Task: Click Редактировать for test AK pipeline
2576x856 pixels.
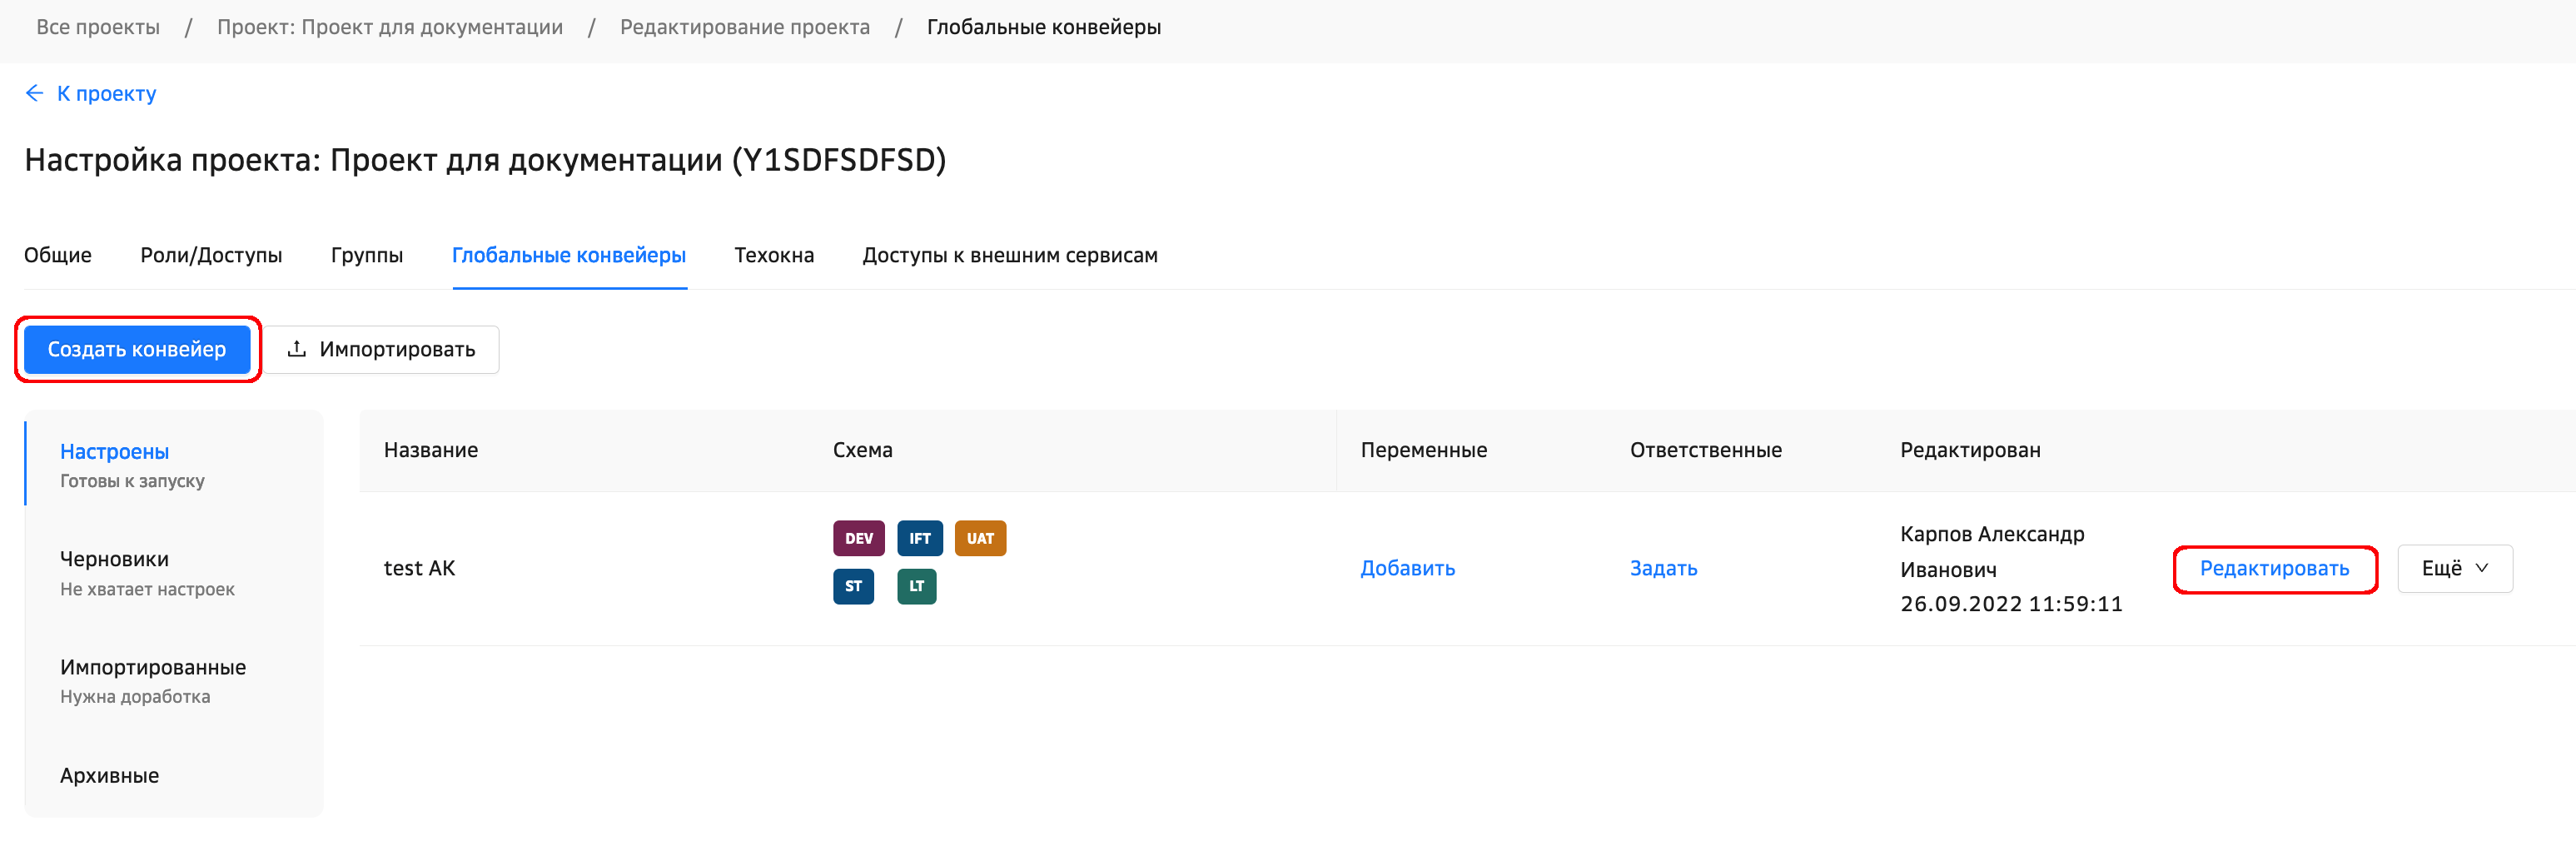Action: click(2274, 568)
